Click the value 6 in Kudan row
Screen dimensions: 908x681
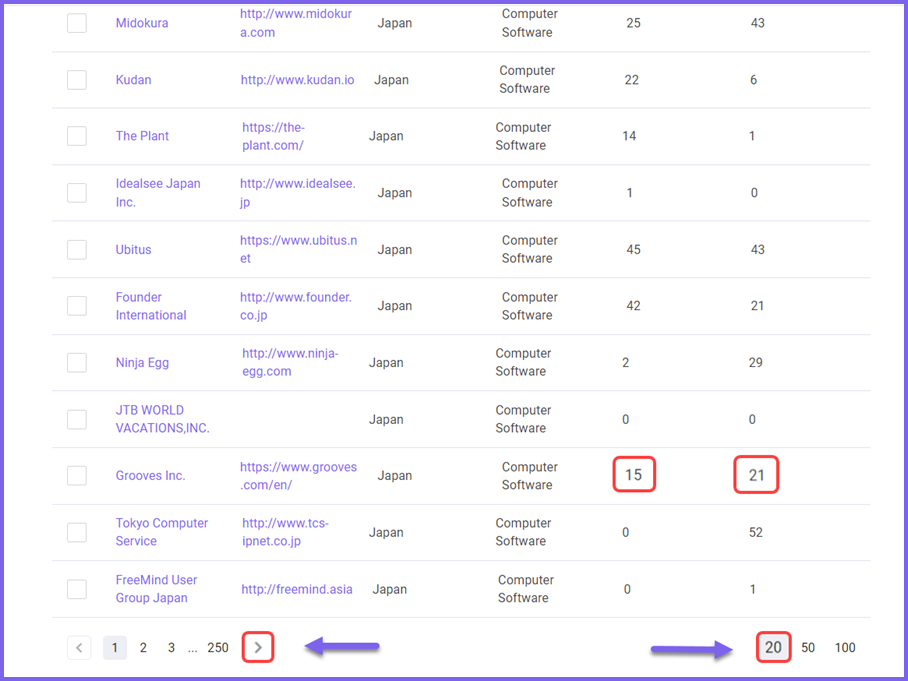click(753, 80)
